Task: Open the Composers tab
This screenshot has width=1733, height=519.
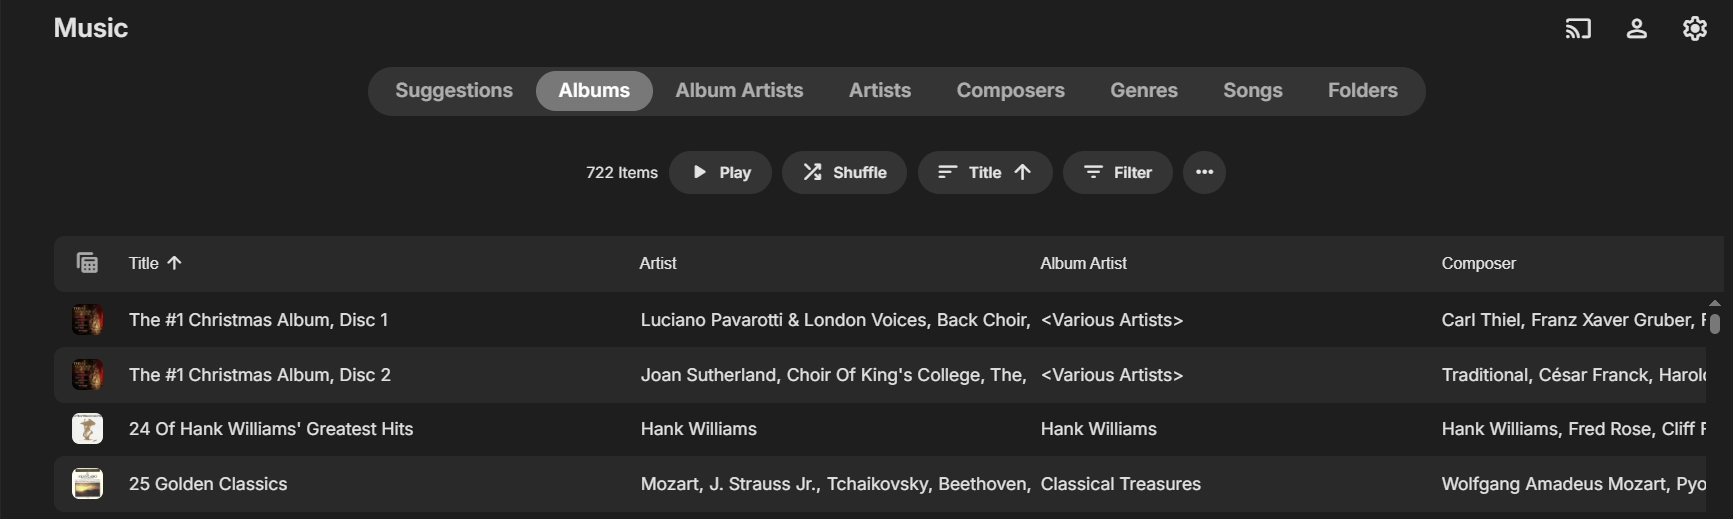Action: coord(1010,90)
